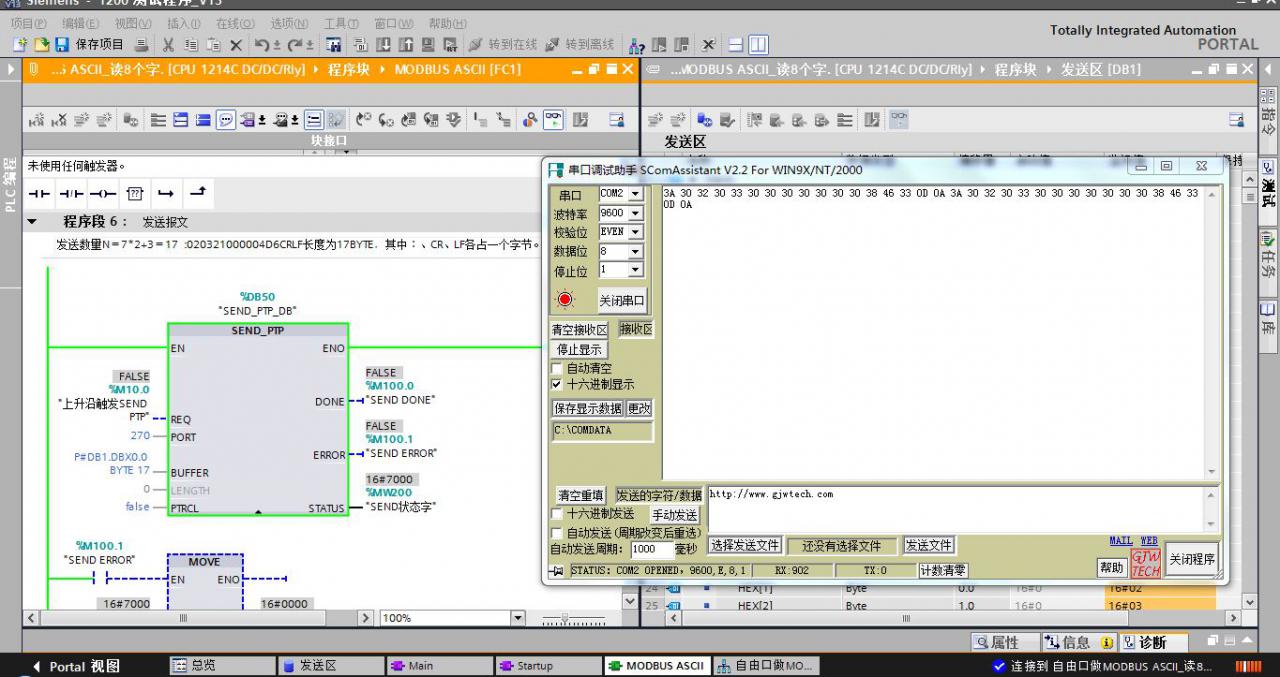Toggle the monitoring glasses icon in FC1 editor

tap(552, 120)
